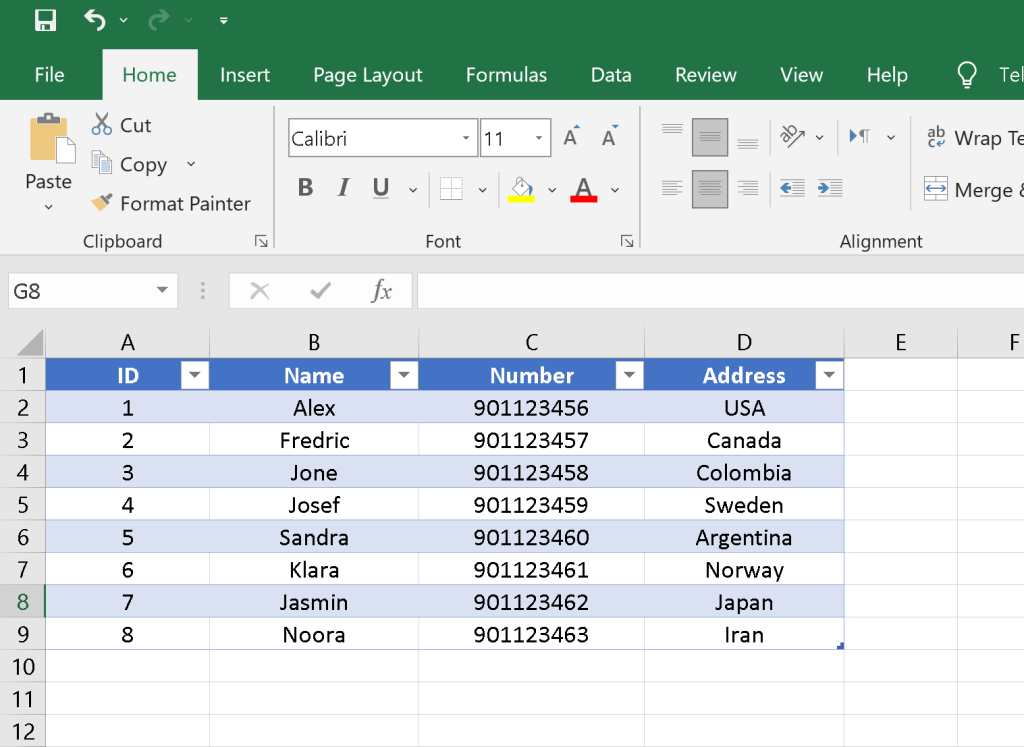This screenshot has height=747, width=1024.
Task: Click the Decrease Font Size icon
Action: coord(609,136)
